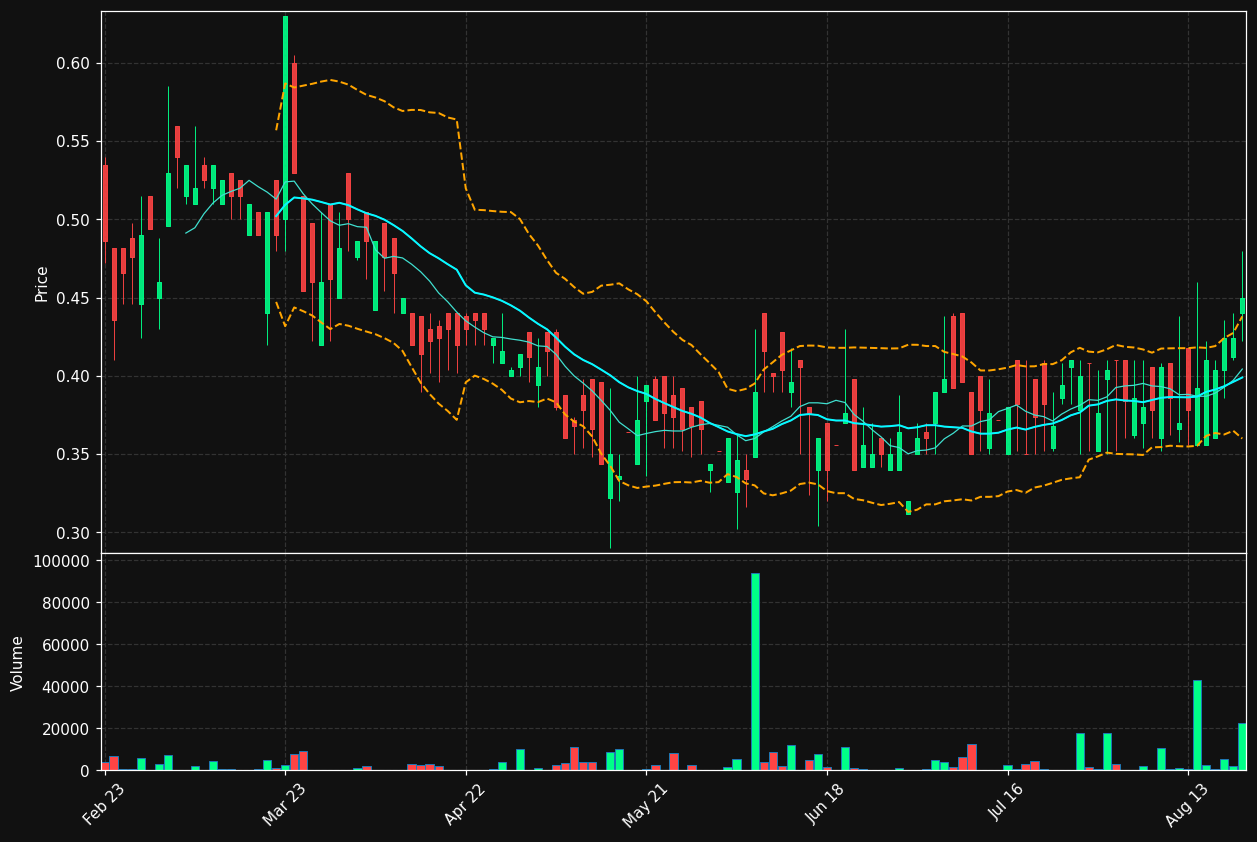Click the May 21 date label

point(646,804)
